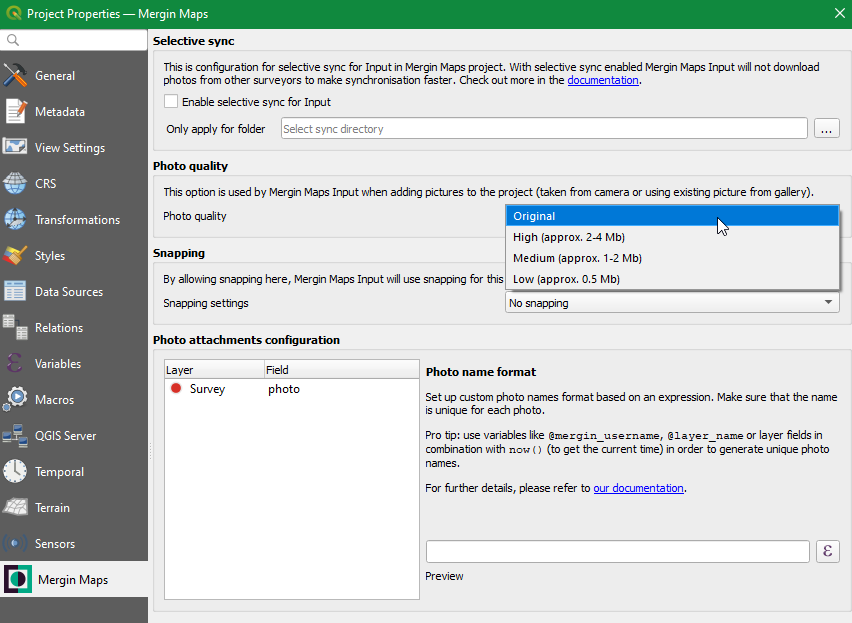Switch to the Mergin Maps tab label
Image resolution: width=852 pixels, height=623 pixels.
click(x=73, y=580)
